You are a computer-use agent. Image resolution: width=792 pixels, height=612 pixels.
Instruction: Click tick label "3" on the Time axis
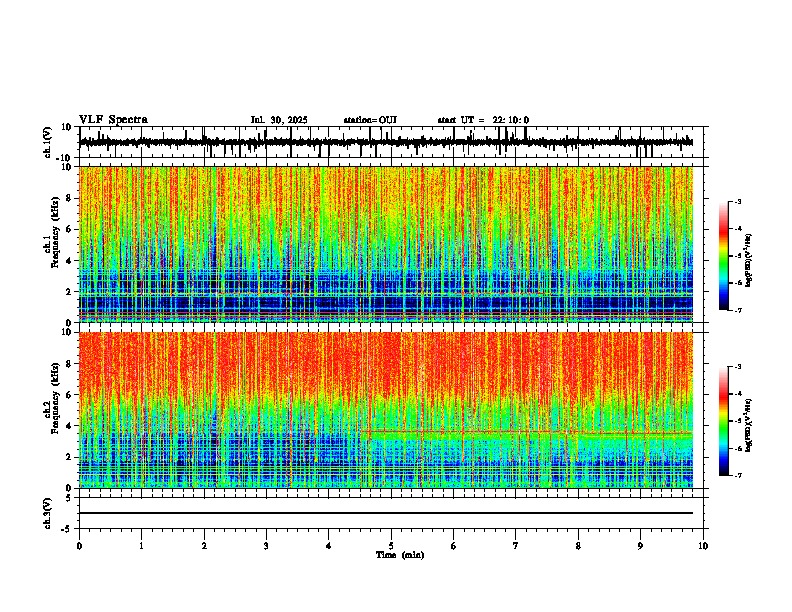(266, 546)
